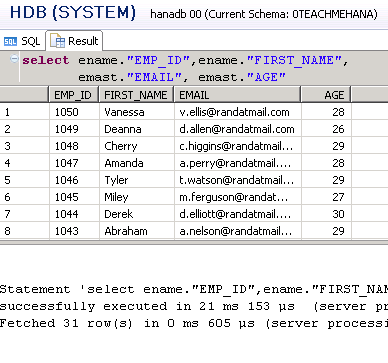Select the t.watson email cell
The image size is (388, 363).
coord(238,180)
